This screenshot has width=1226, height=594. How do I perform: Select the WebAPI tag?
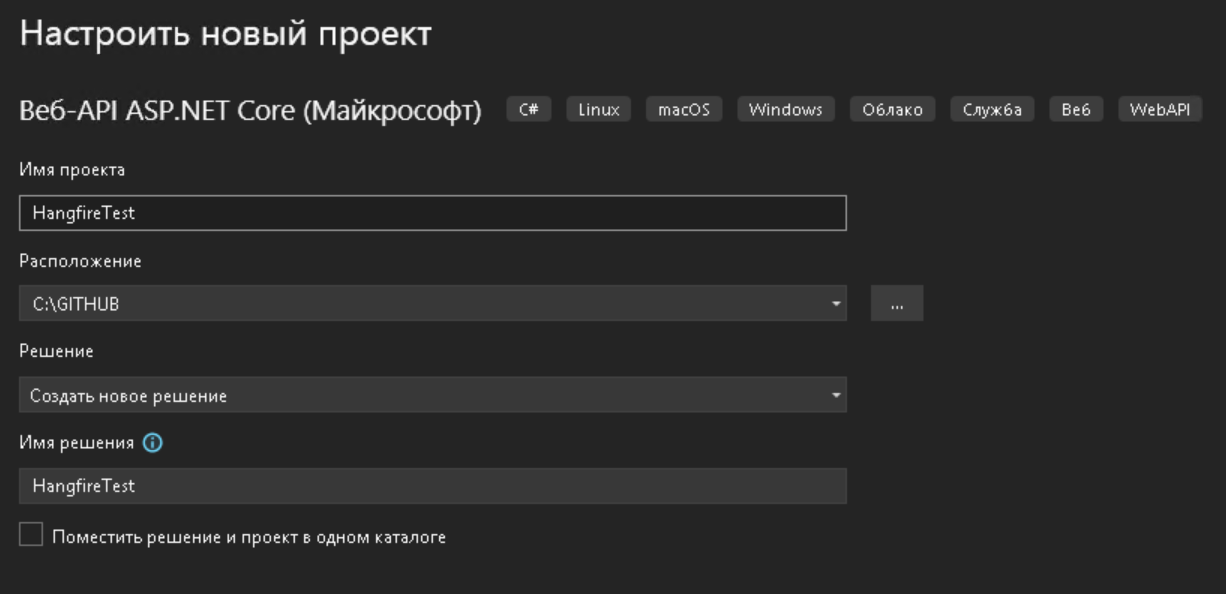(1159, 110)
